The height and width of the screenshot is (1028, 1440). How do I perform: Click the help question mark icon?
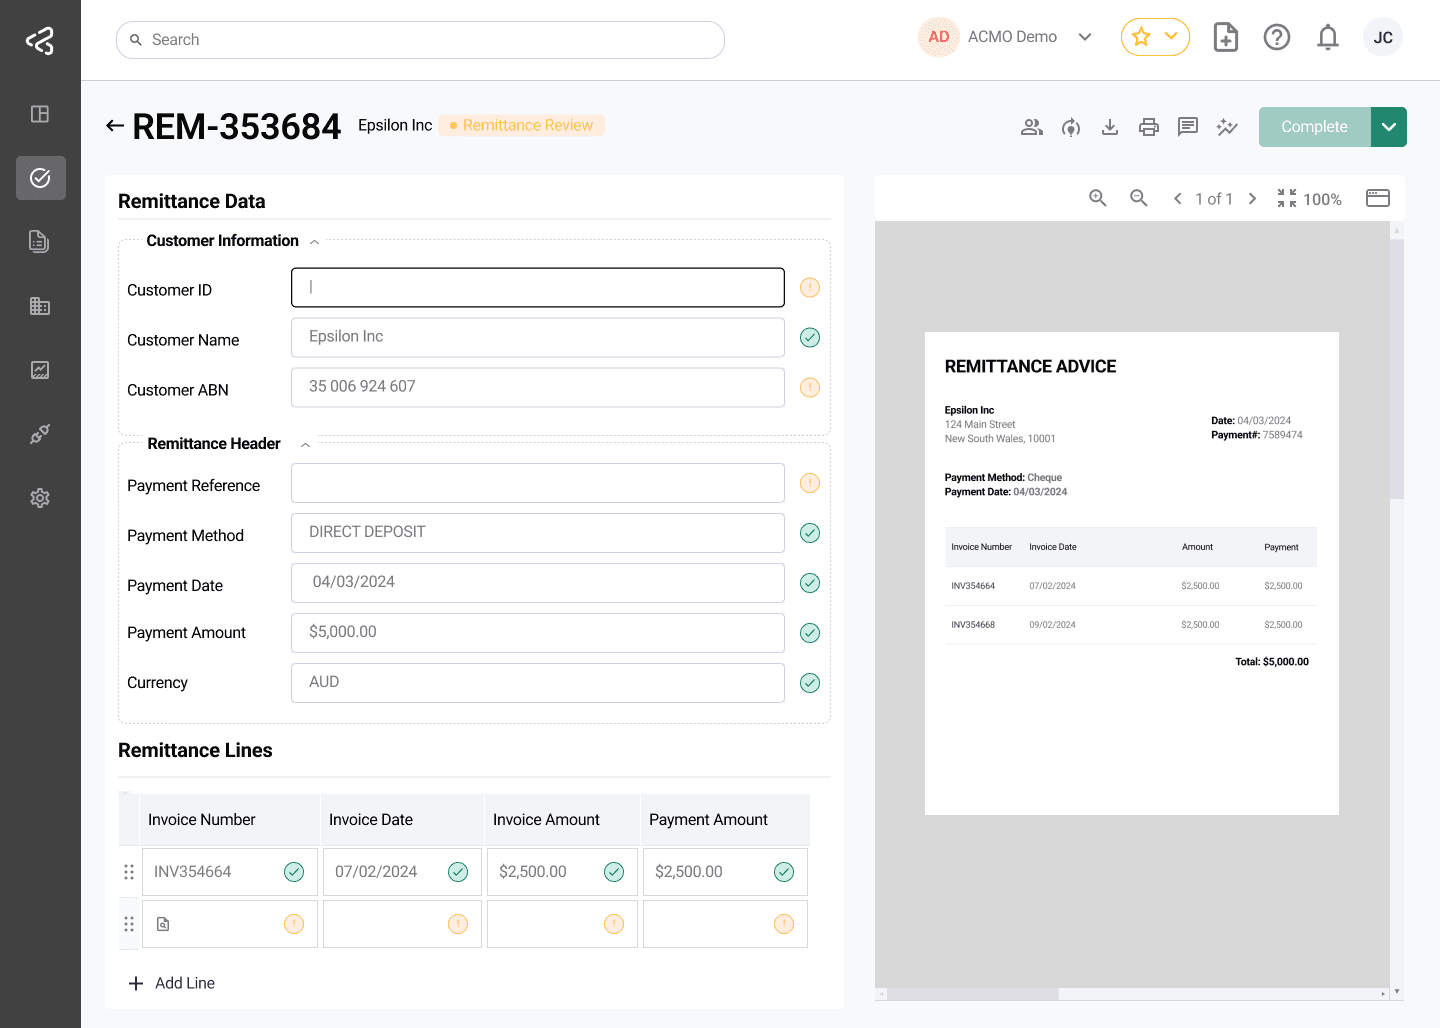1277,38
